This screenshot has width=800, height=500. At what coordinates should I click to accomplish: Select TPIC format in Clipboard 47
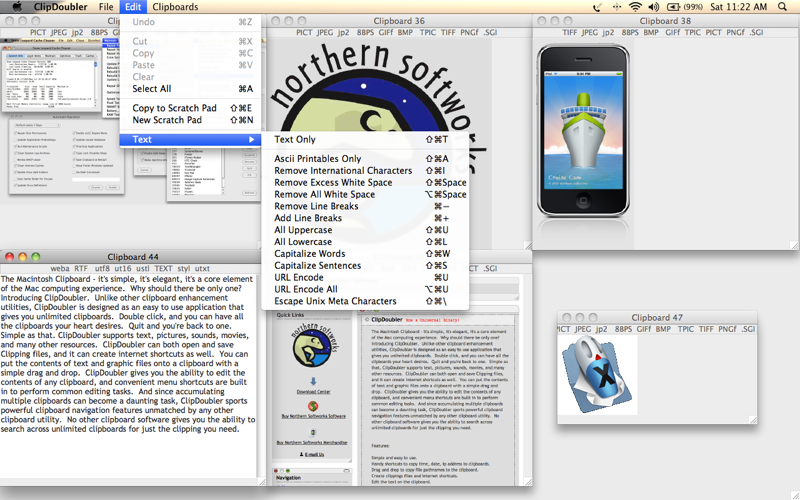click(x=685, y=329)
